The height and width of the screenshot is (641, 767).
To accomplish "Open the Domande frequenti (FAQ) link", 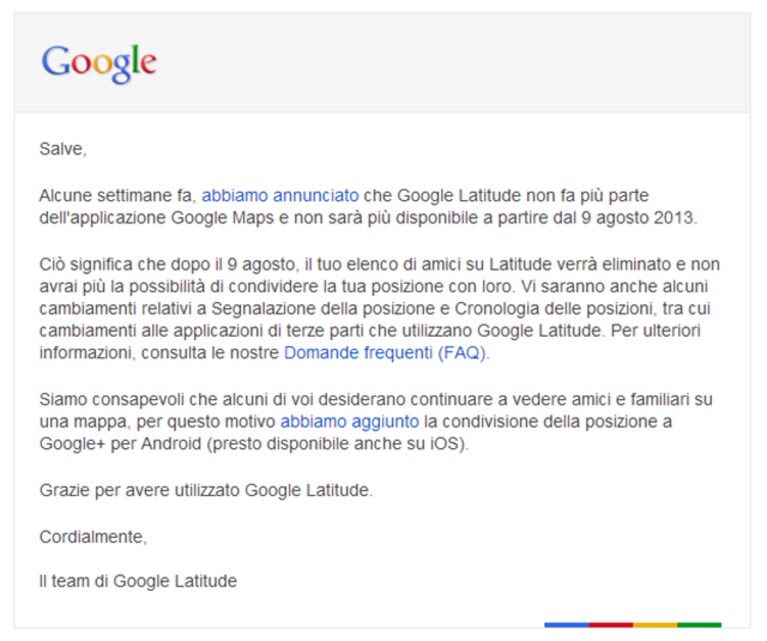I will click(385, 352).
